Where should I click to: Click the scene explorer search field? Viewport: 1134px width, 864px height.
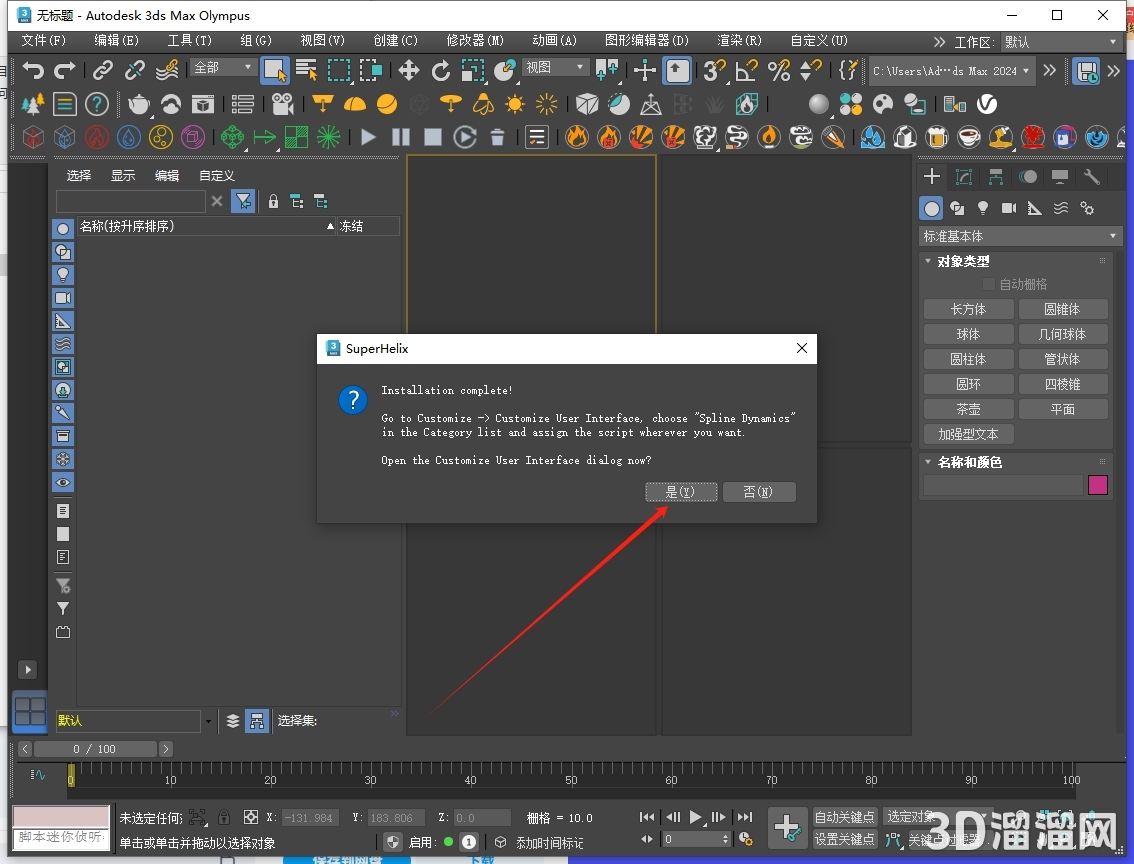131,201
